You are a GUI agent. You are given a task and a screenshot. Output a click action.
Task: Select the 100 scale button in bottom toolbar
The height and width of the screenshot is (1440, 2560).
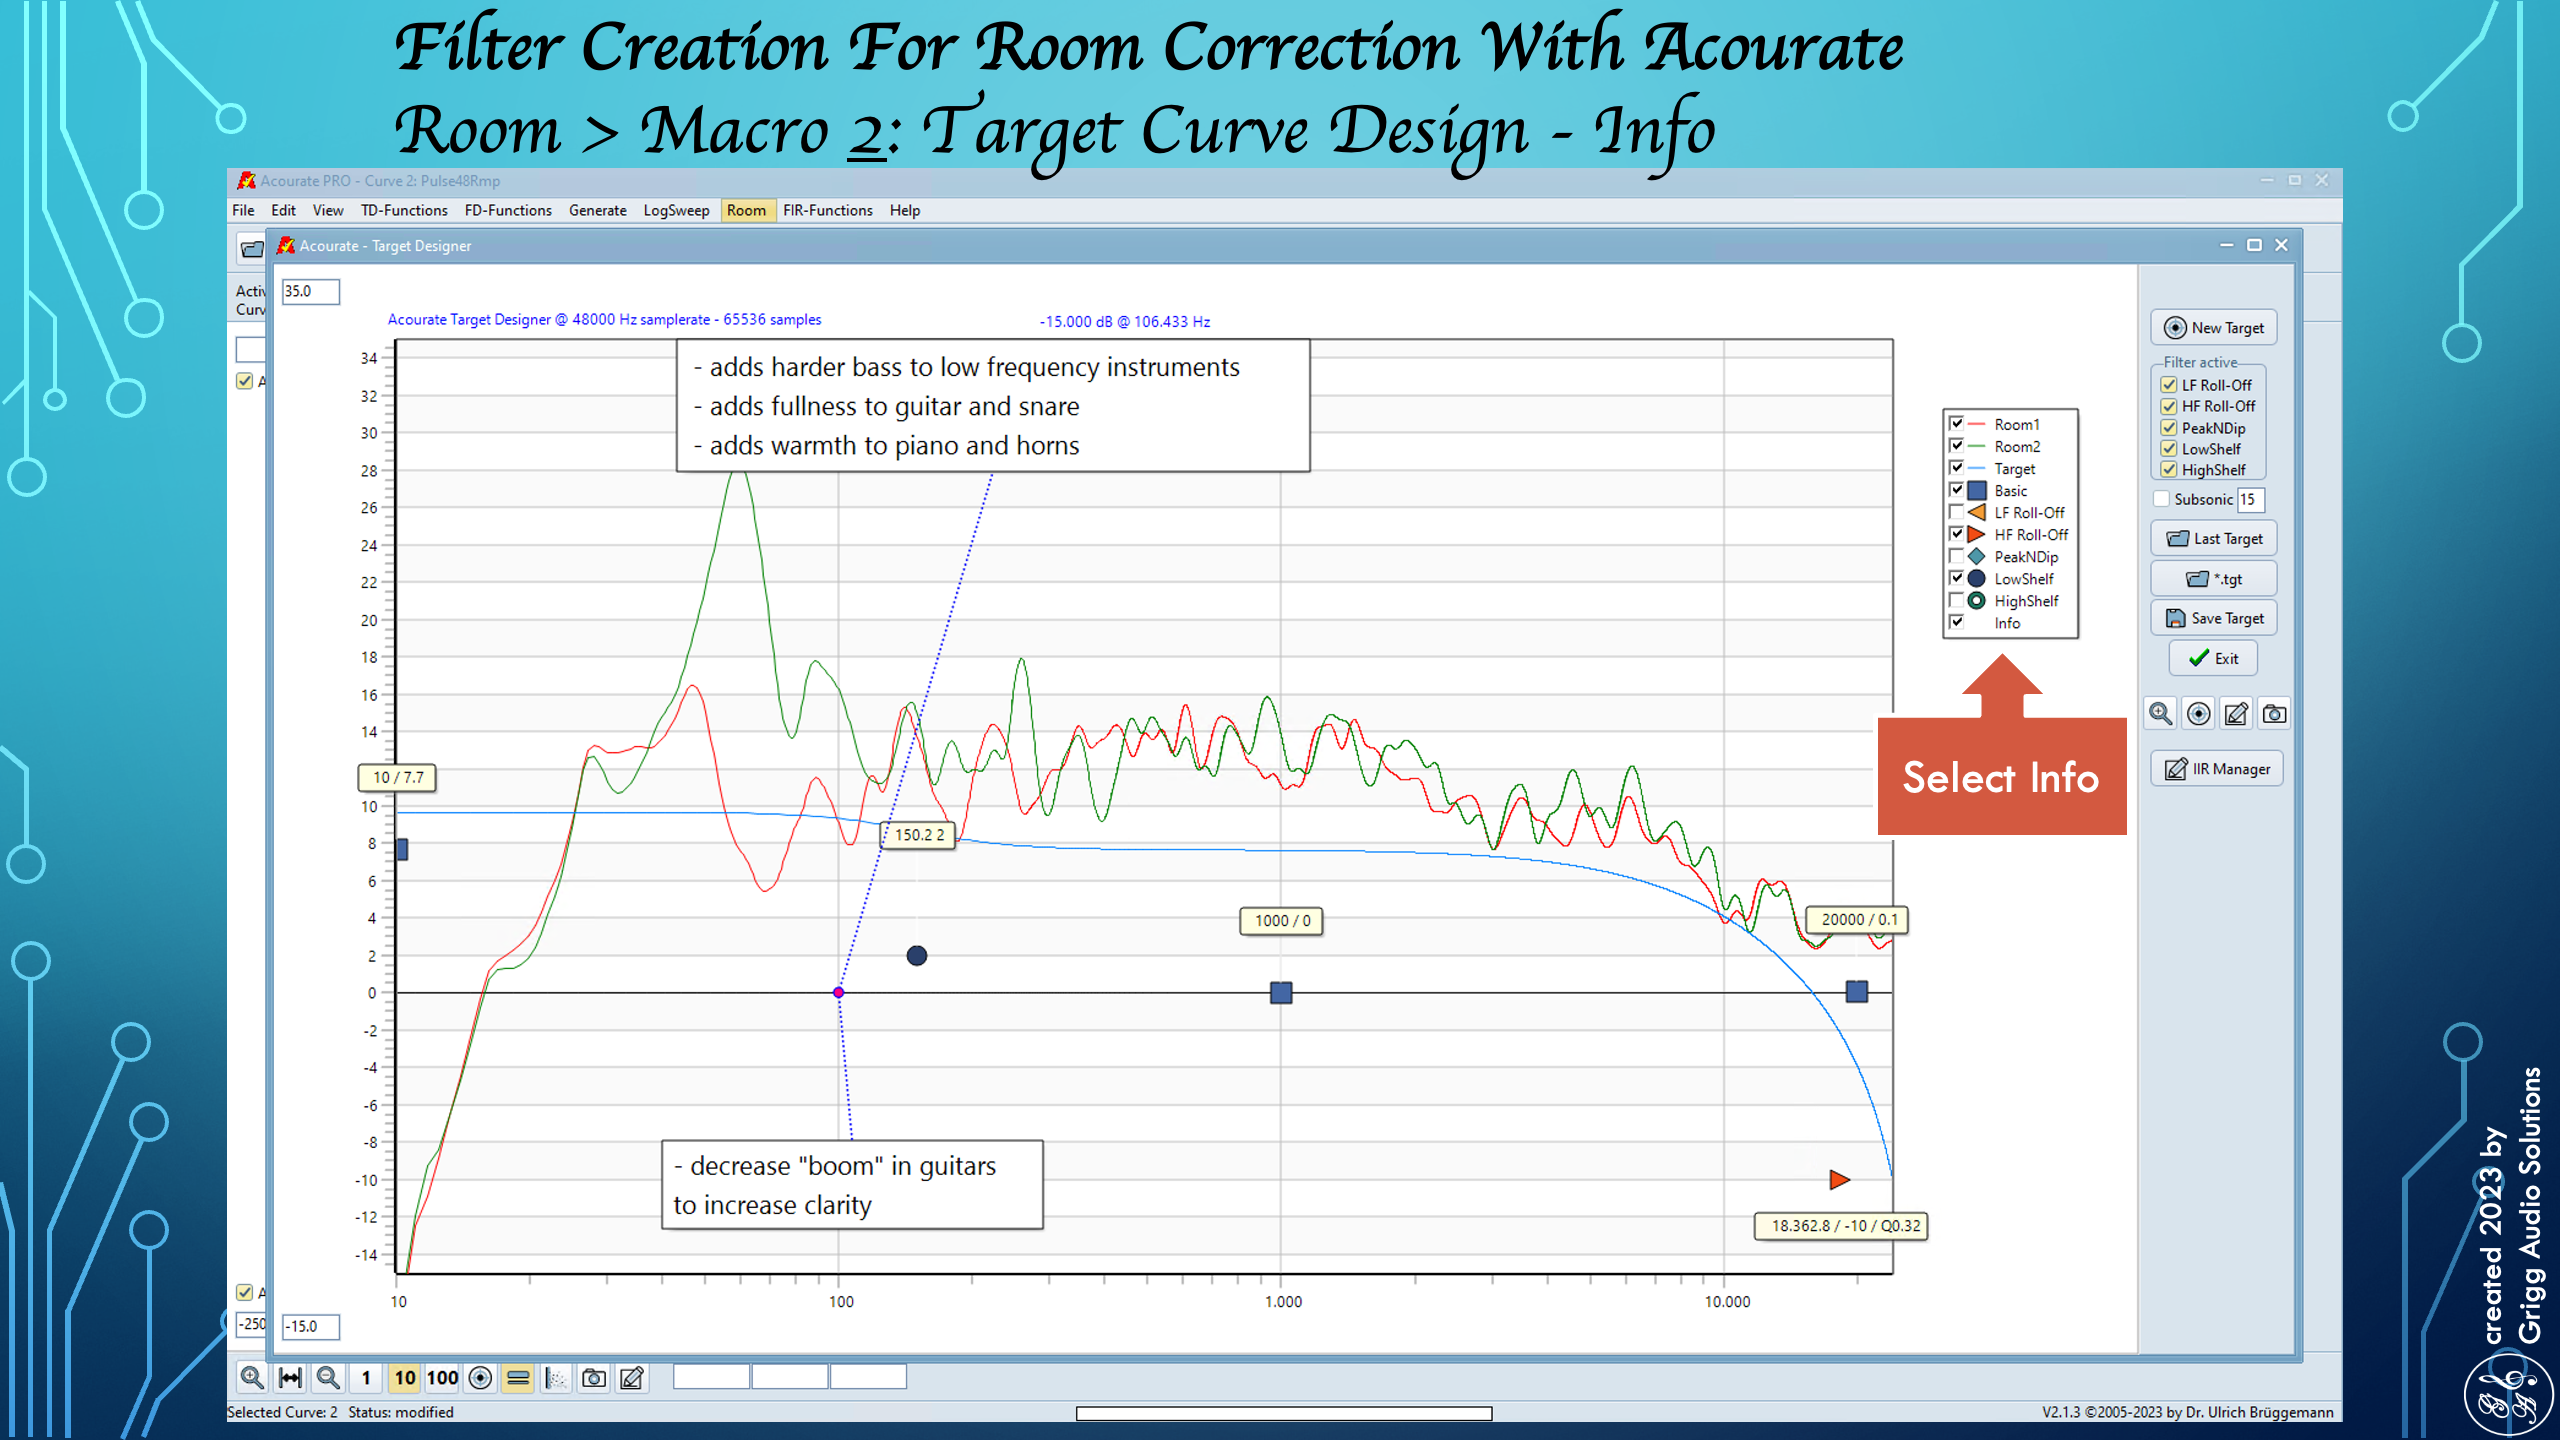click(x=442, y=1377)
